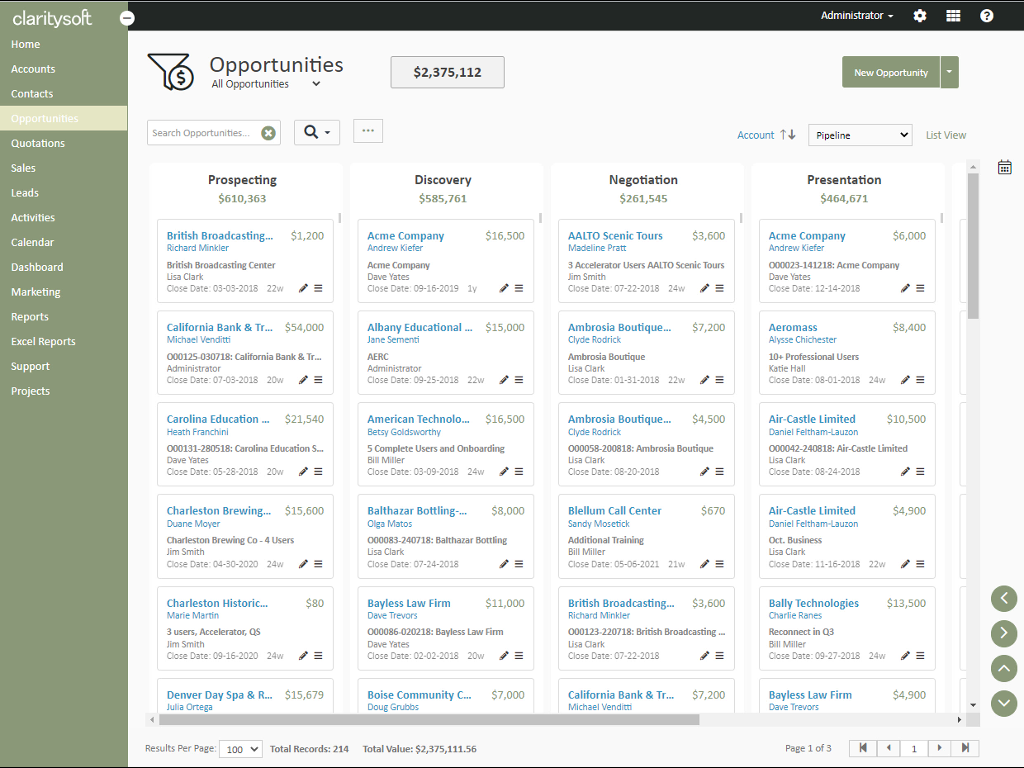Open contact Richard Minkler in Prospecting
Viewport: 1024px width, 768px height.
(x=197, y=248)
